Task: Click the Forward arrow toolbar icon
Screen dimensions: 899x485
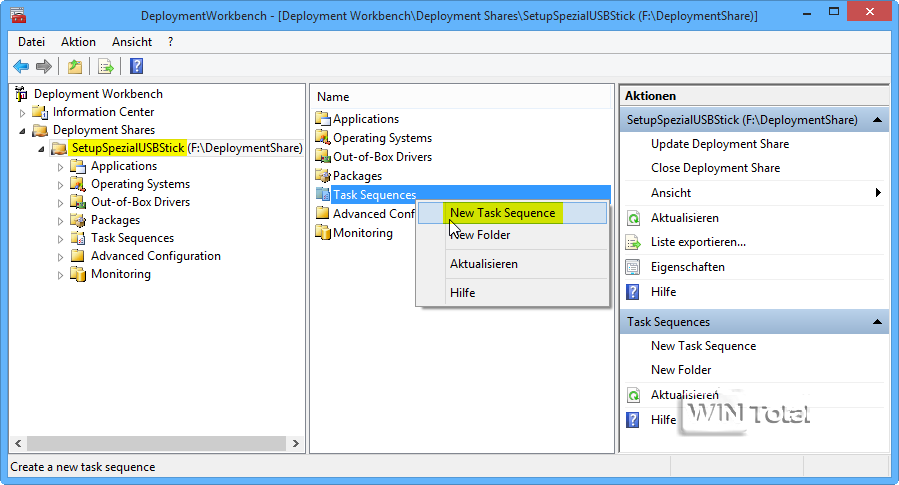Action: click(x=44, y=67)
